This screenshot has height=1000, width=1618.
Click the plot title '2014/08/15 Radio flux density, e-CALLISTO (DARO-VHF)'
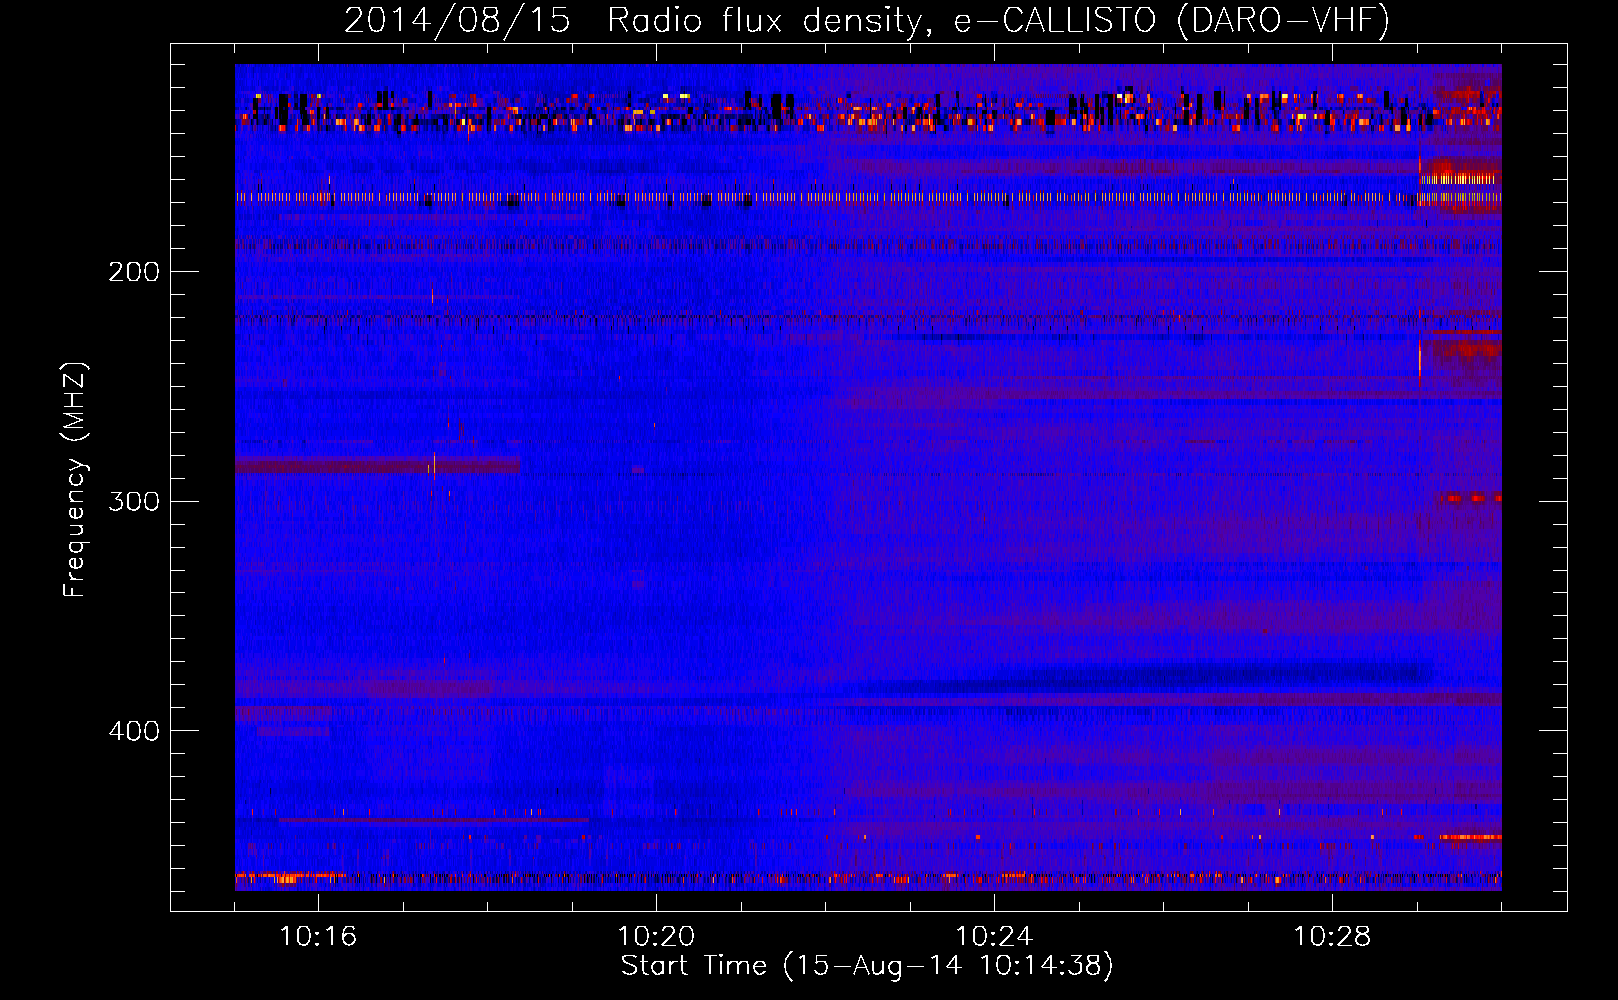click(867, 20)
